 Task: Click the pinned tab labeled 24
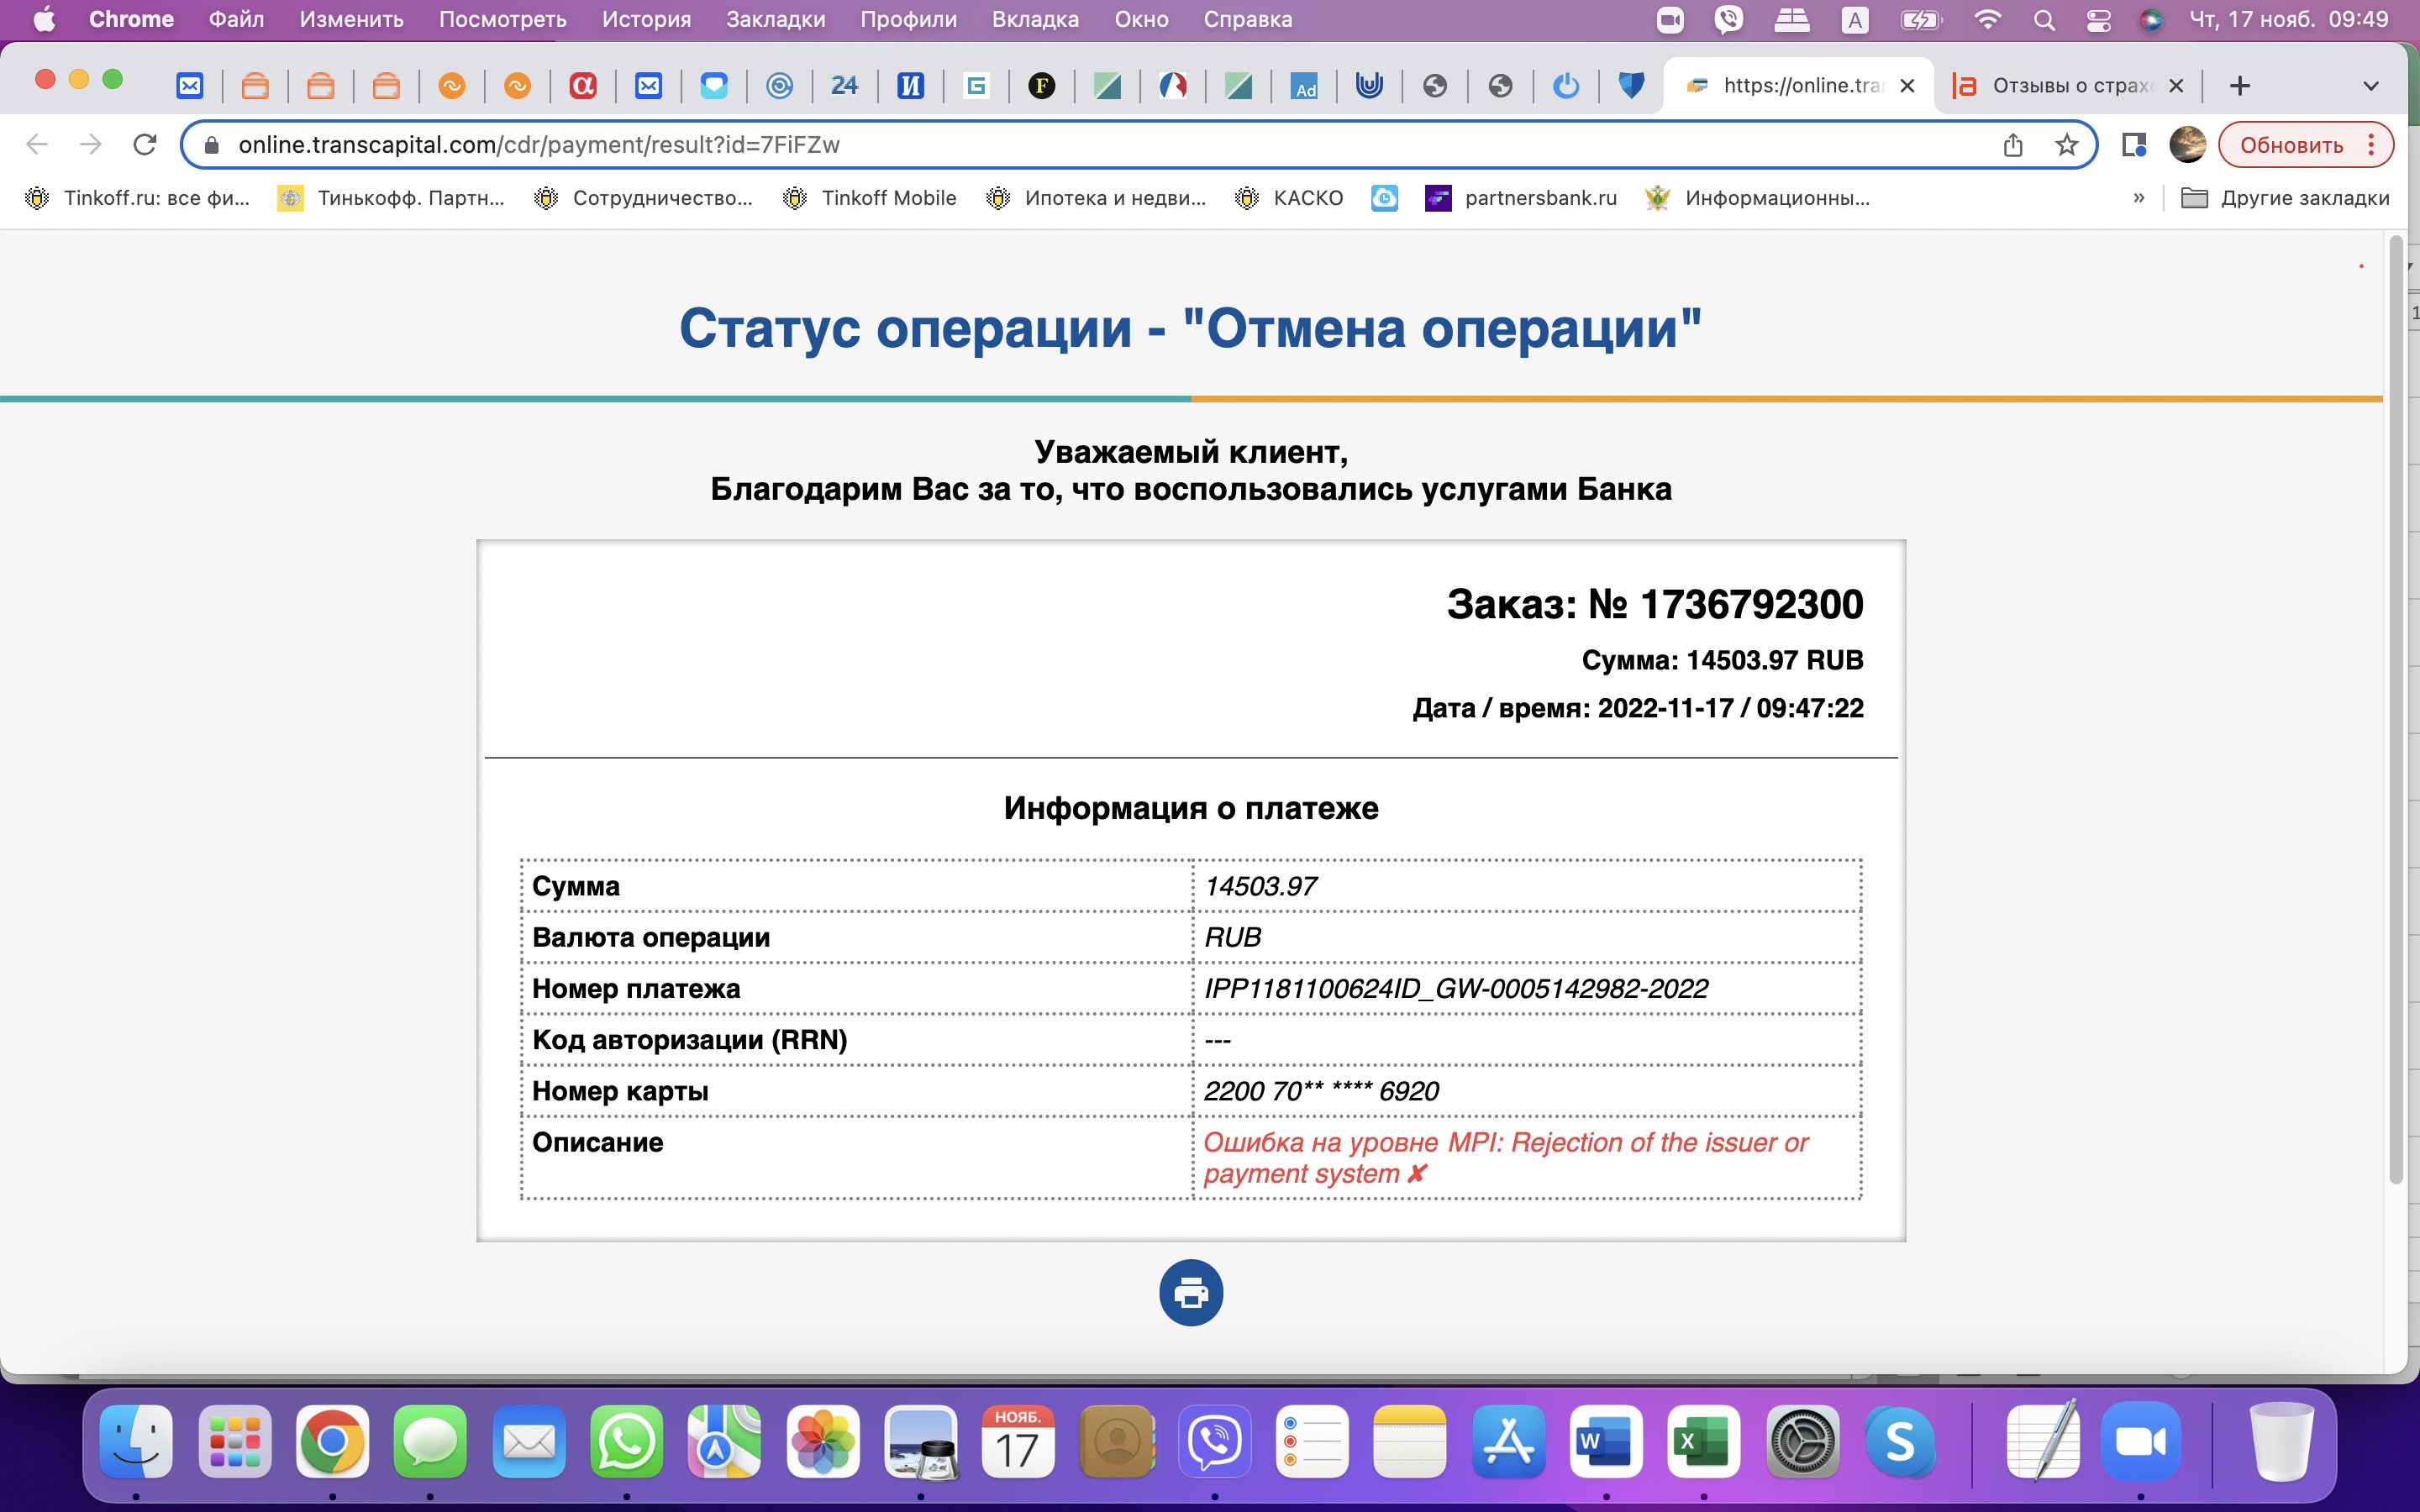click(844, 86)
